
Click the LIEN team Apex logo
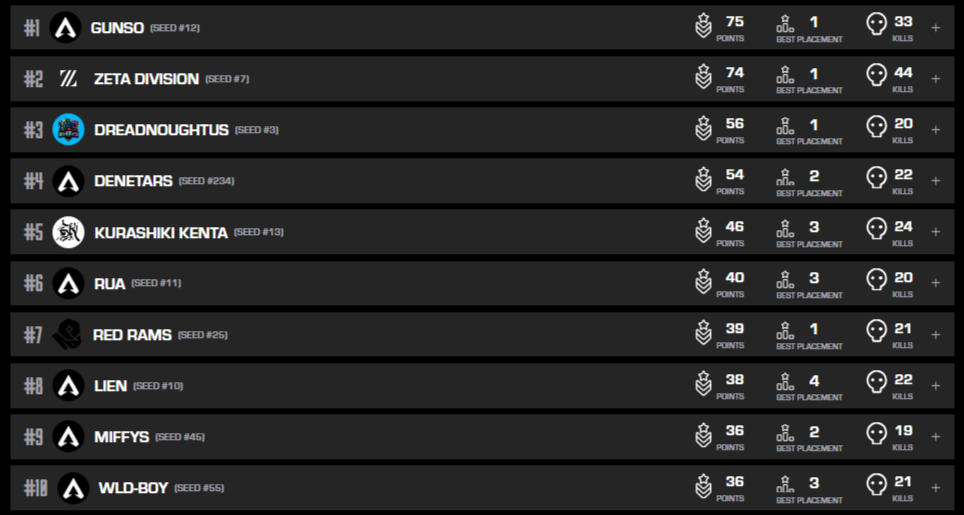68,386
